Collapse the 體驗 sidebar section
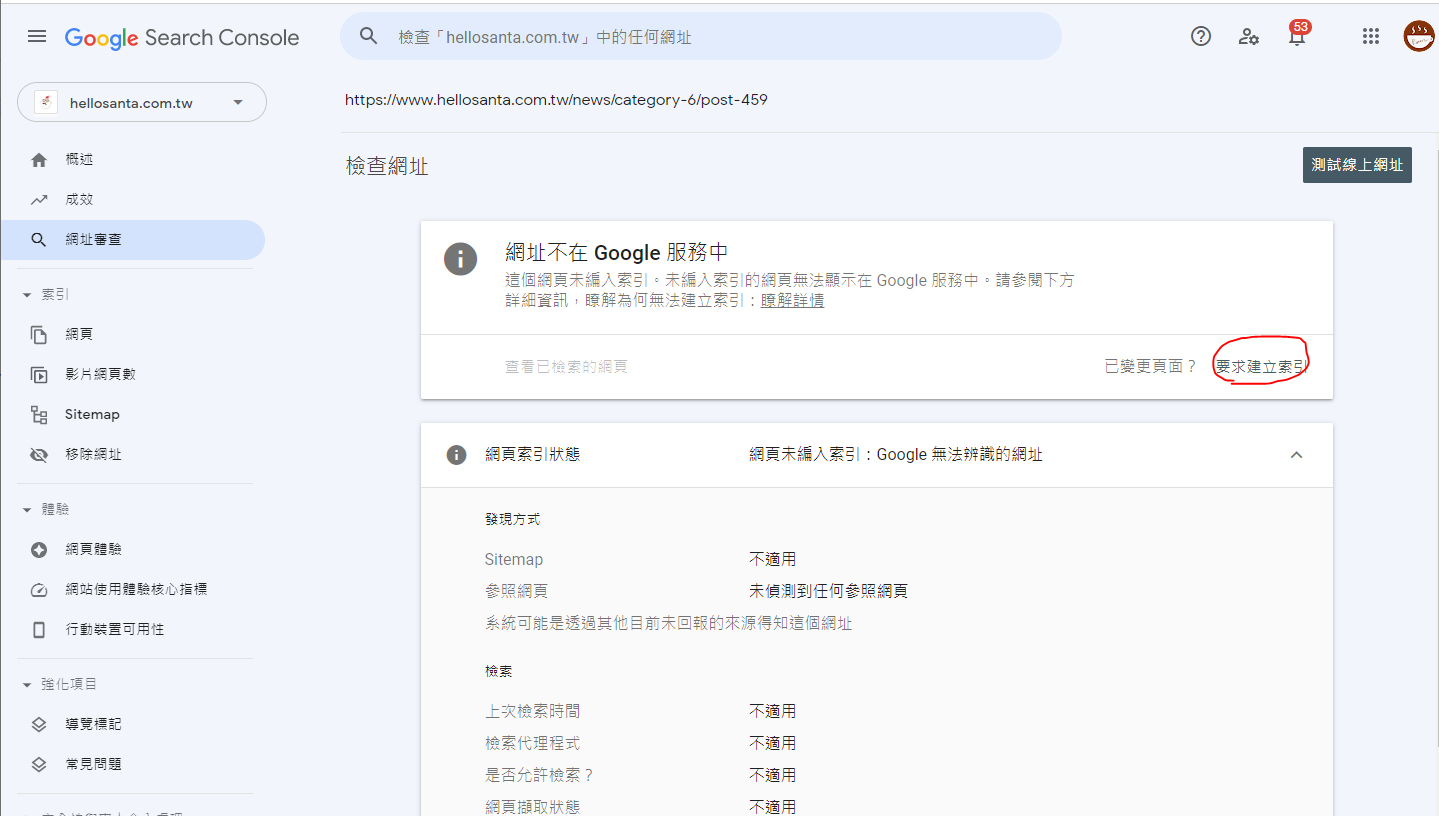1439x816 pixels. click(x=27, y=510)
